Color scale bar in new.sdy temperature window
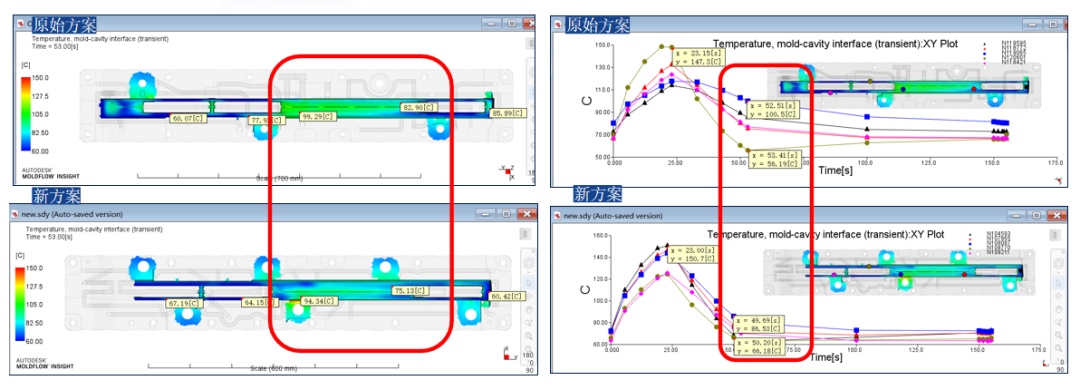Viewport: 1080px width, 390px height. click(21, 304)
